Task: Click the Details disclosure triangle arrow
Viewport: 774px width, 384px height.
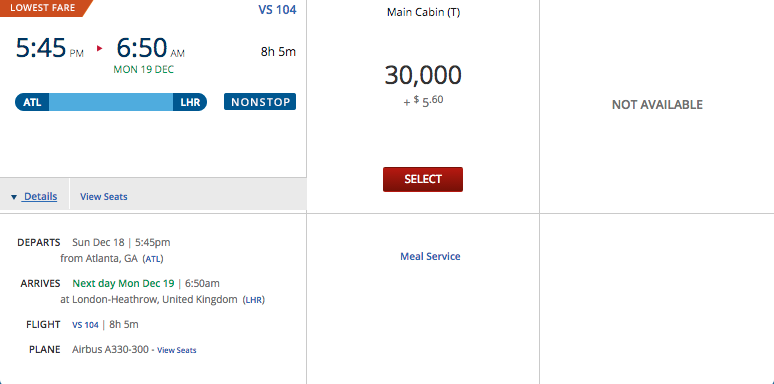Action: [14, 197]
